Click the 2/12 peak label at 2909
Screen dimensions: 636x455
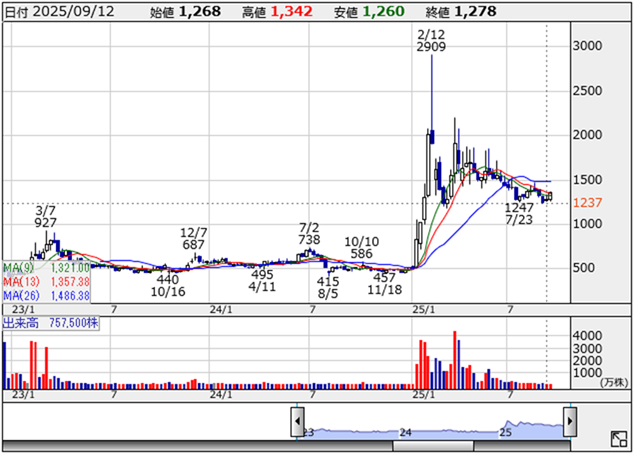click(x=430, y=41)
